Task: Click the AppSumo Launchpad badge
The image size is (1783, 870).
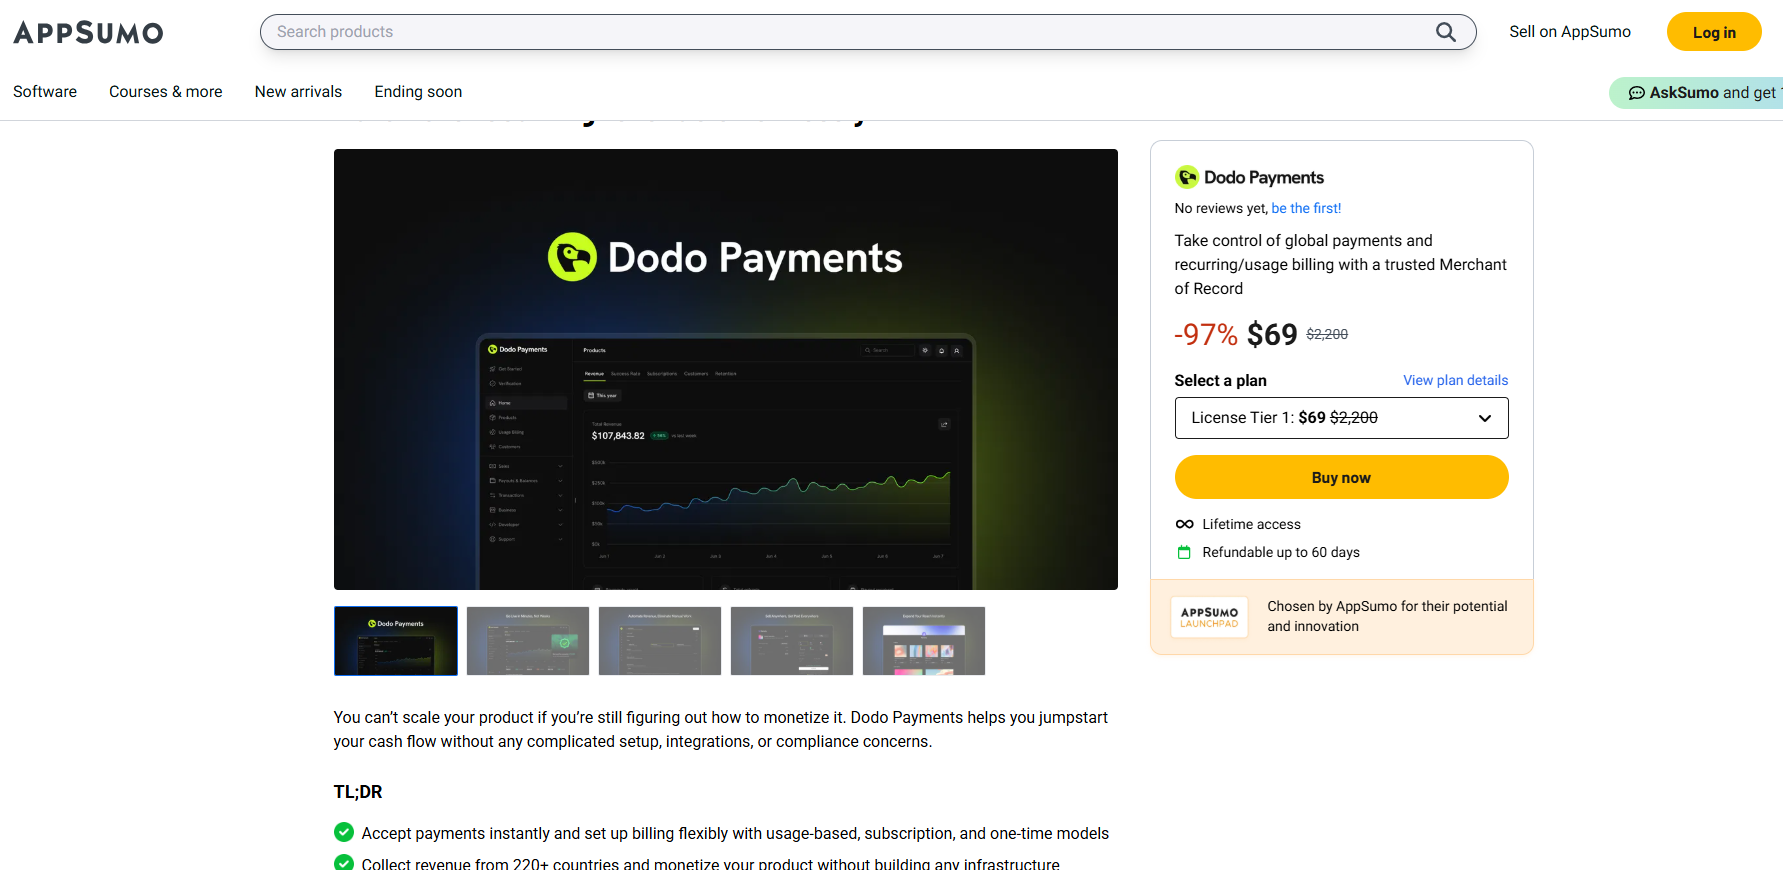Action: 1209,617
